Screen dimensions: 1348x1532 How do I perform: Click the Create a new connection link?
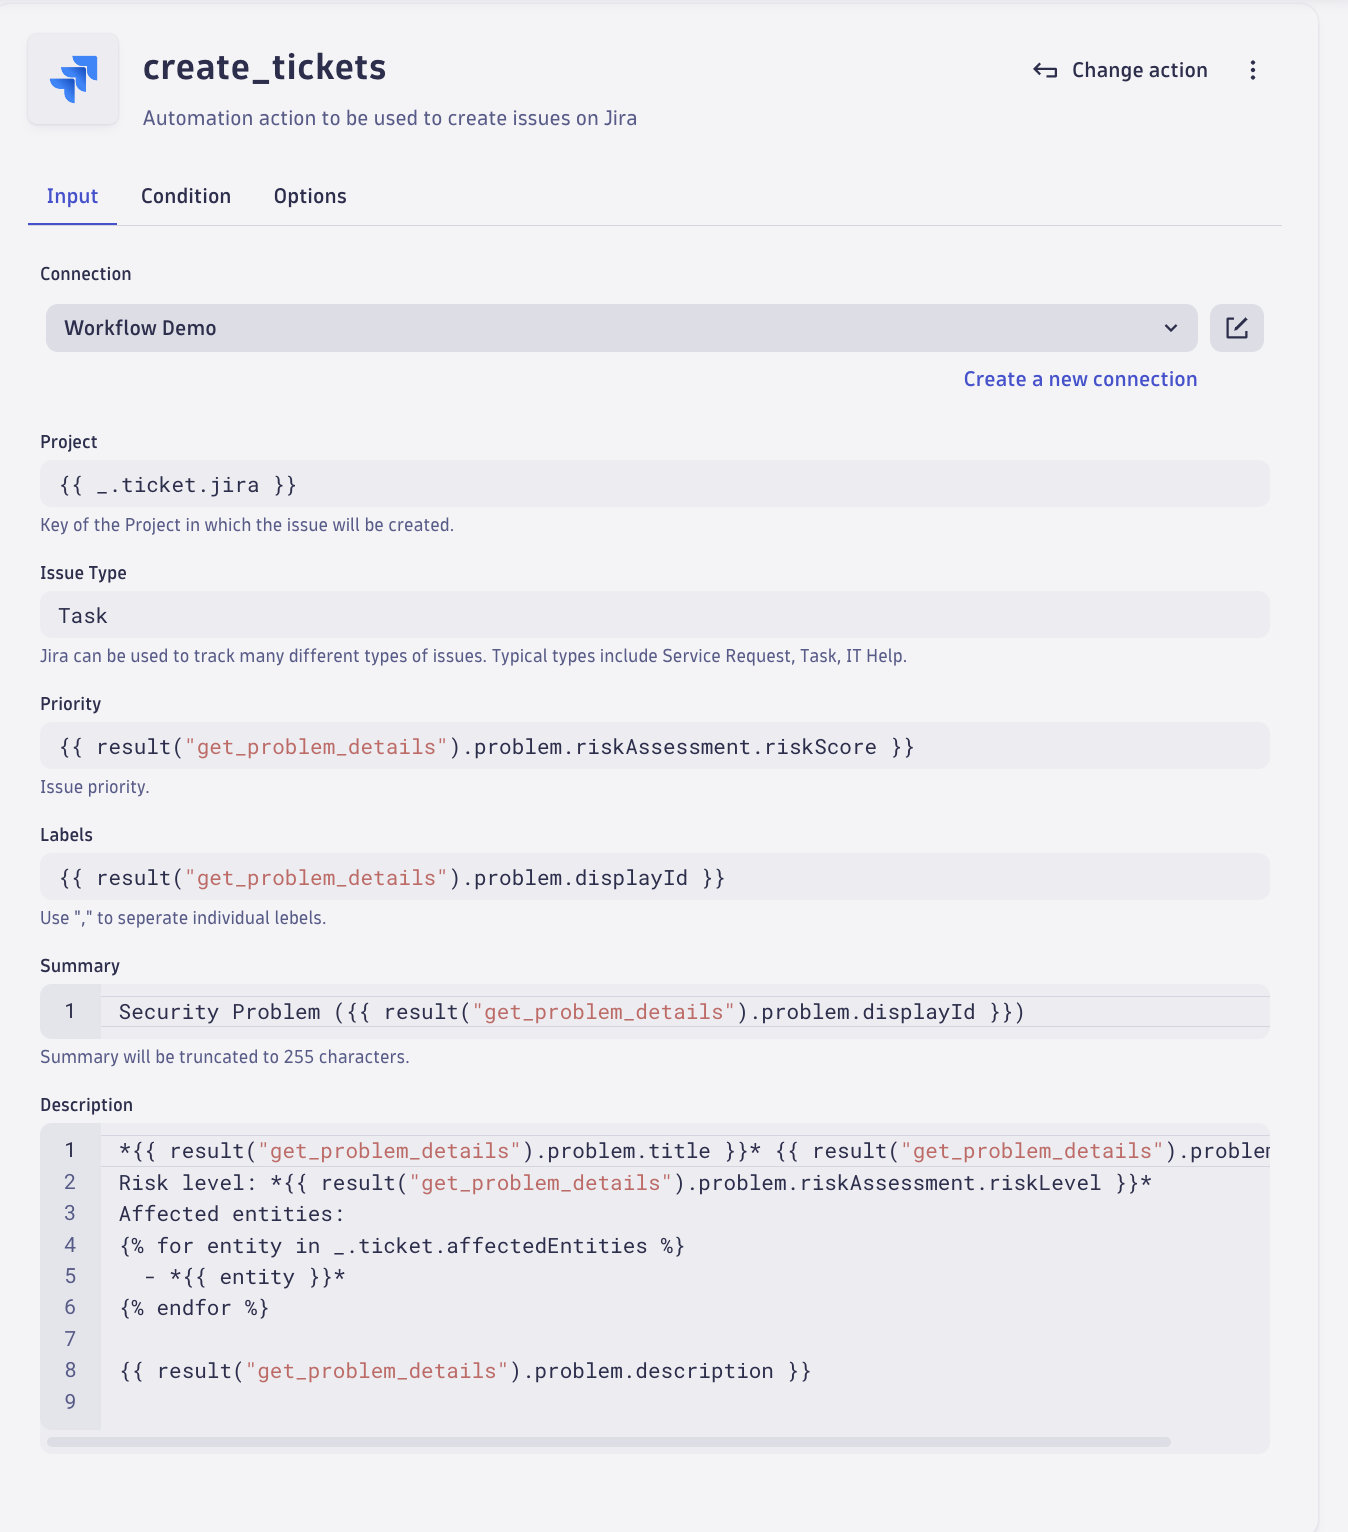pos(1080,379)
